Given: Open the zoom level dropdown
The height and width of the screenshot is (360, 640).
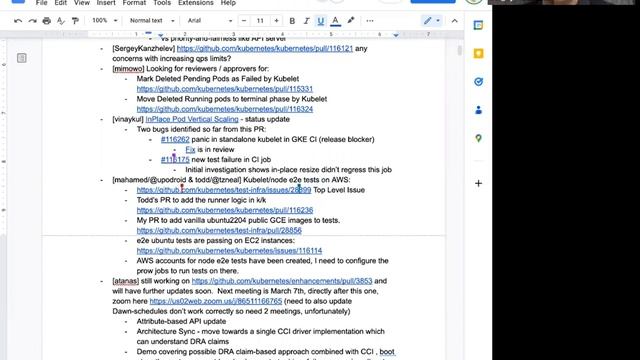Looking at the screenshot, I should [104, 20].
